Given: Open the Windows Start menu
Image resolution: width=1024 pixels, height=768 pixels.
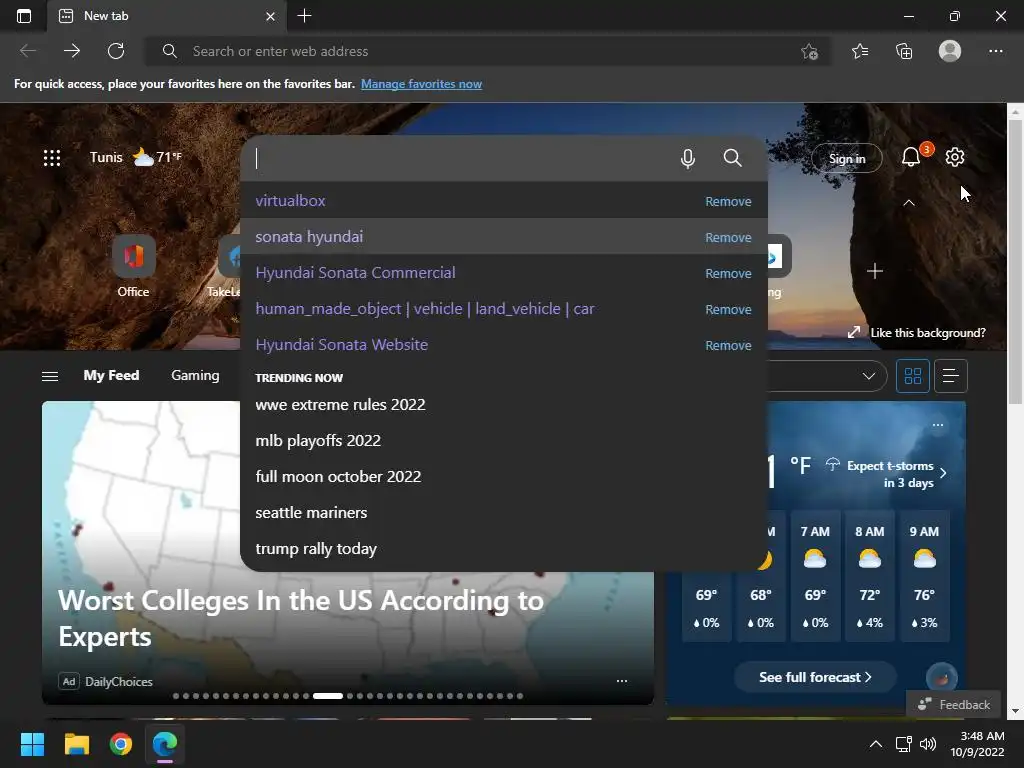Looking at the screenshot, I should tap(32, 744).
